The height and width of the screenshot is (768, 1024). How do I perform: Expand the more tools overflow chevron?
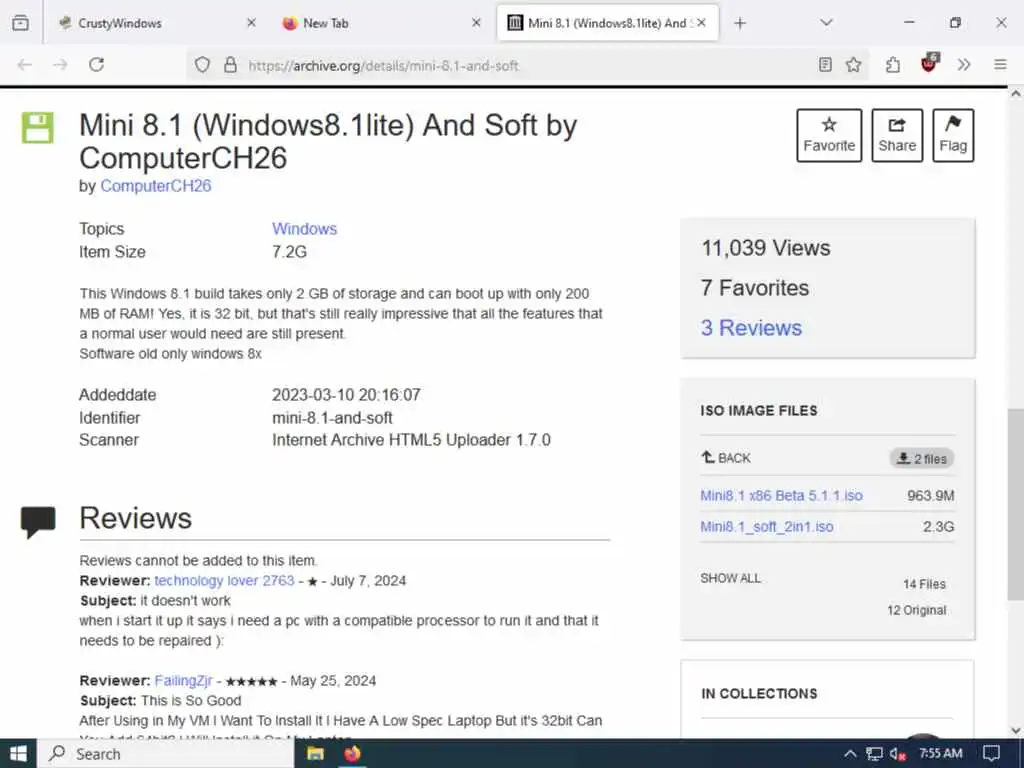964,65
